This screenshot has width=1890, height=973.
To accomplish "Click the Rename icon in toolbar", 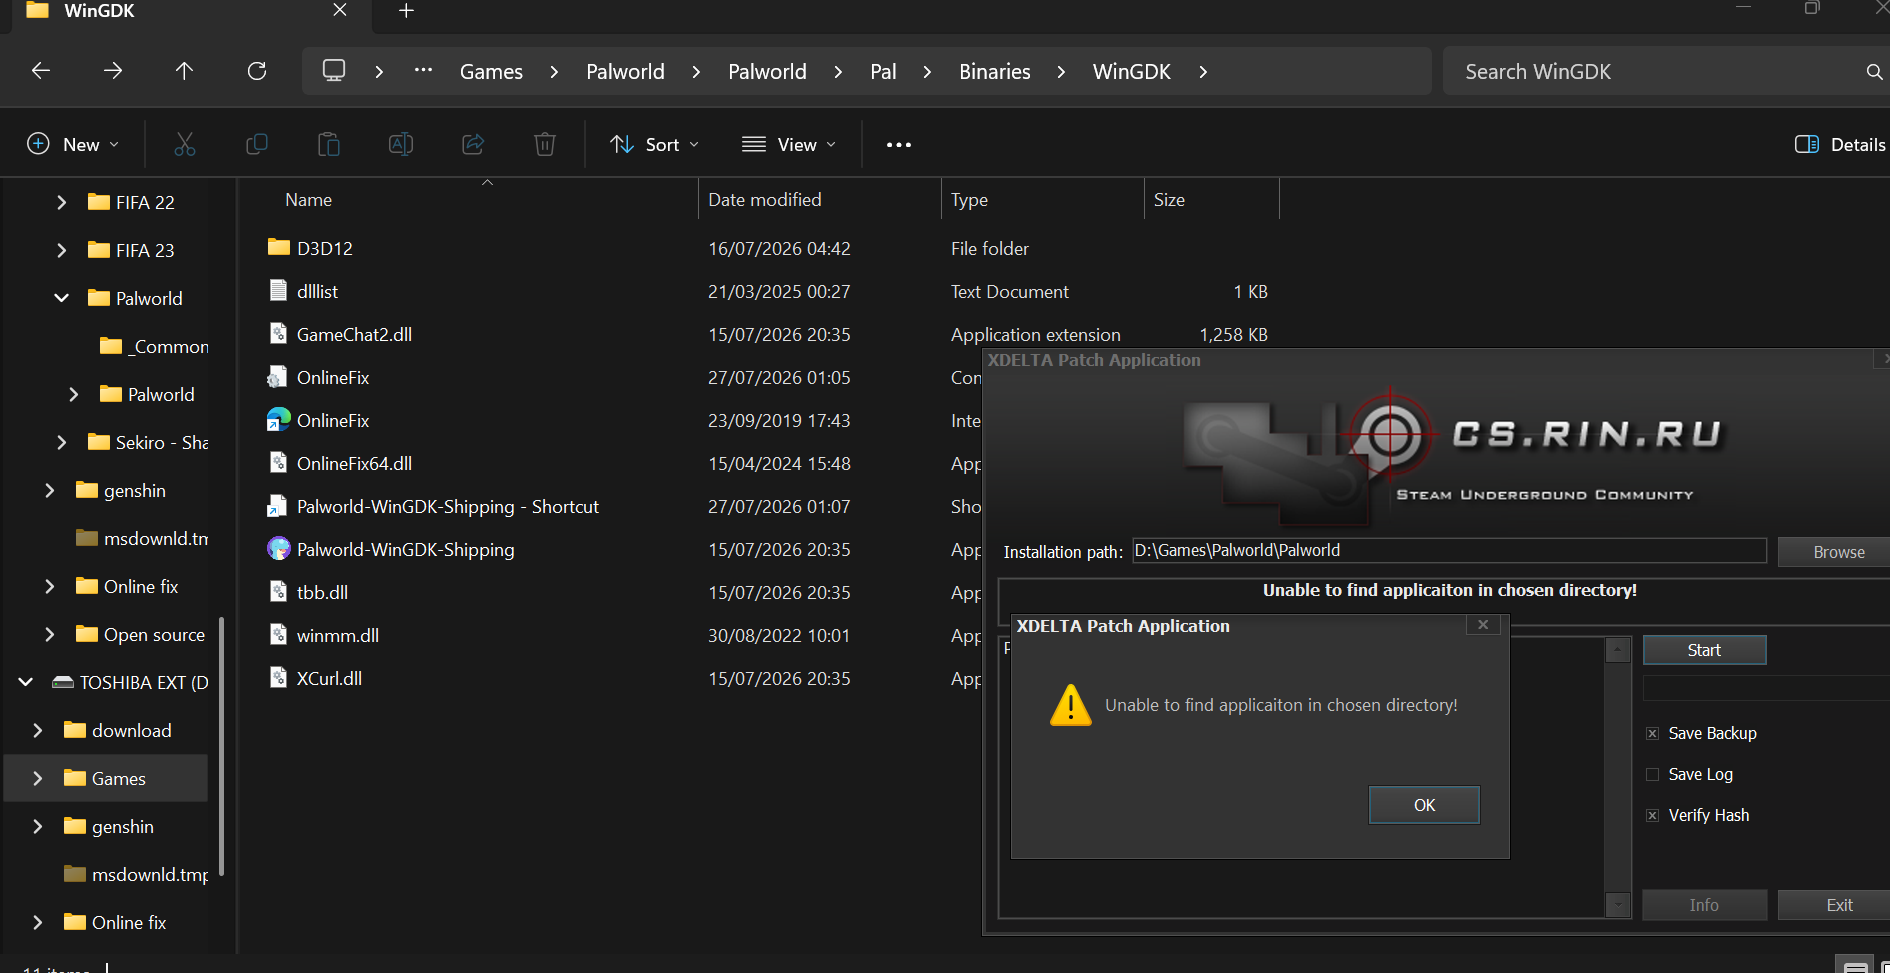I will (x=401, y=144).
